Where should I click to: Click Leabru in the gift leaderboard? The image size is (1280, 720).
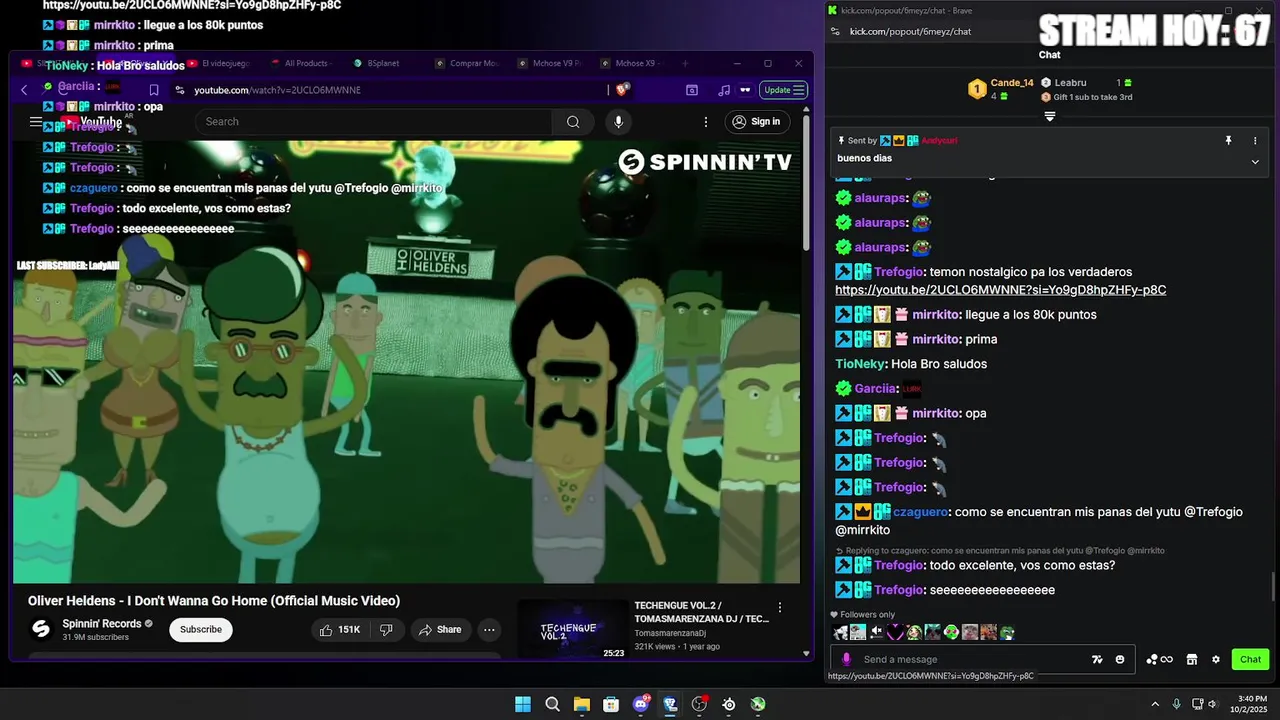click(x=1070, y=83)
